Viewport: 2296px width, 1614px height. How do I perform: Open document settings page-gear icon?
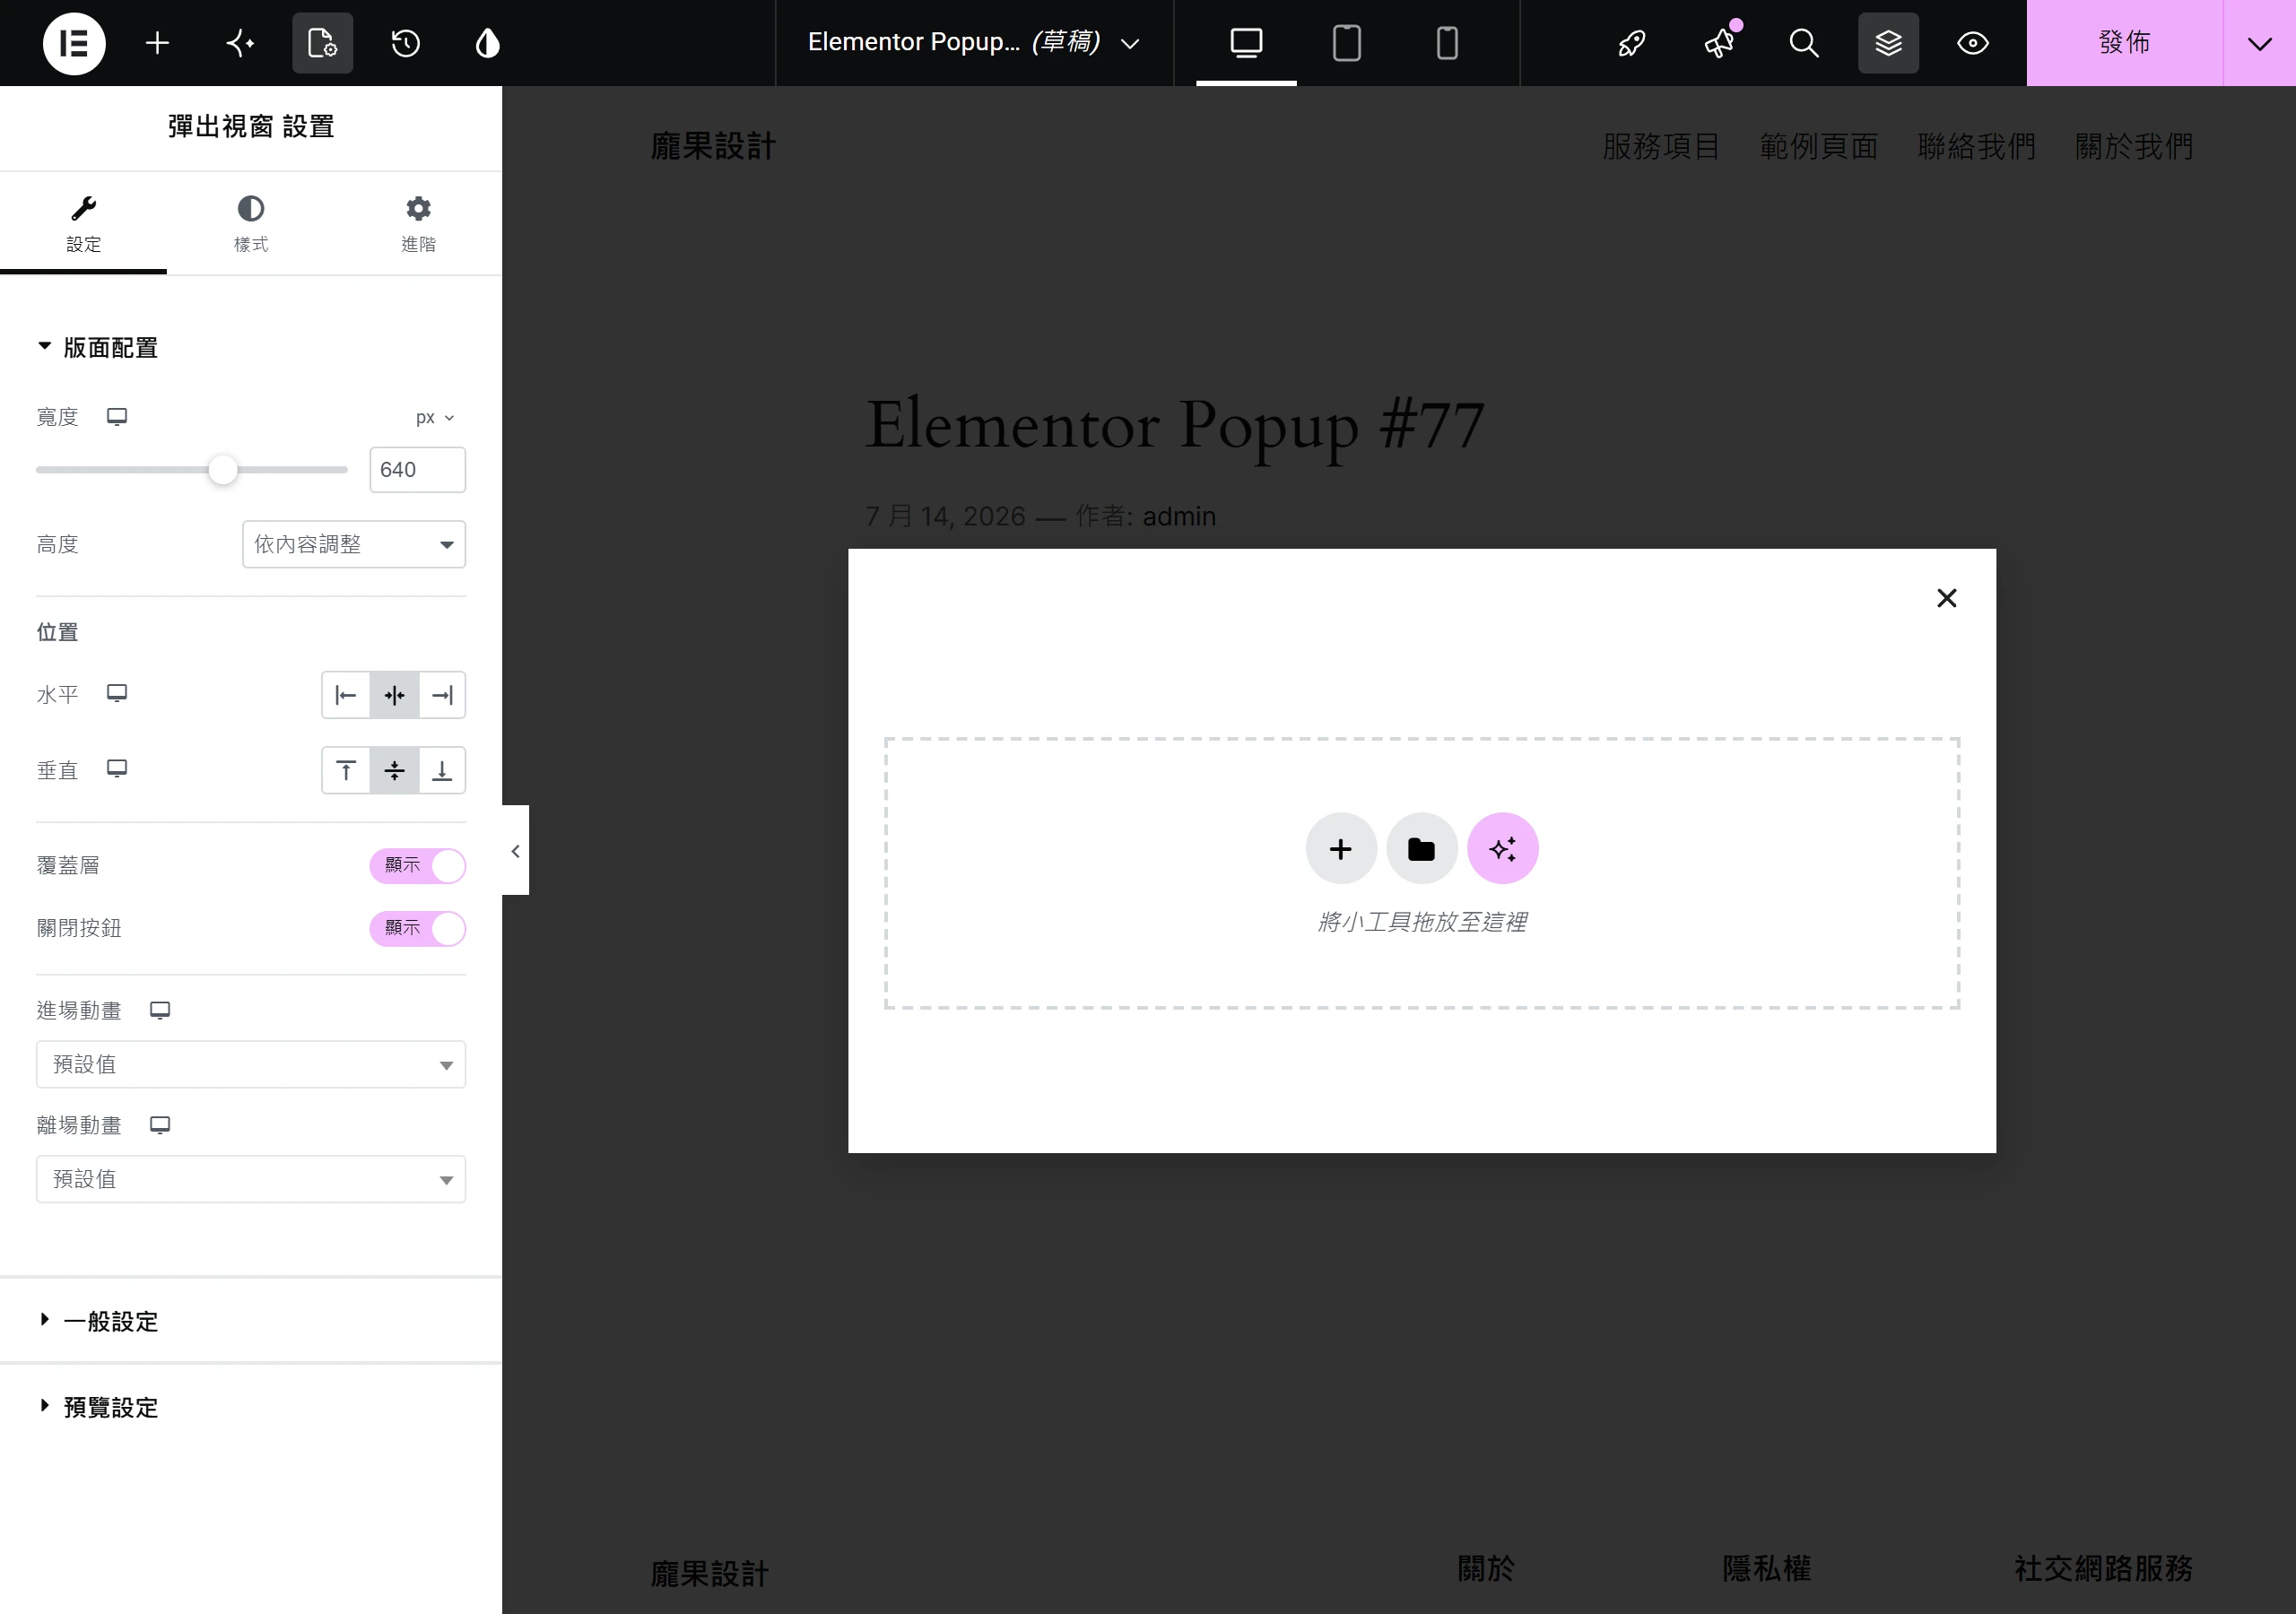click(322, 43)
